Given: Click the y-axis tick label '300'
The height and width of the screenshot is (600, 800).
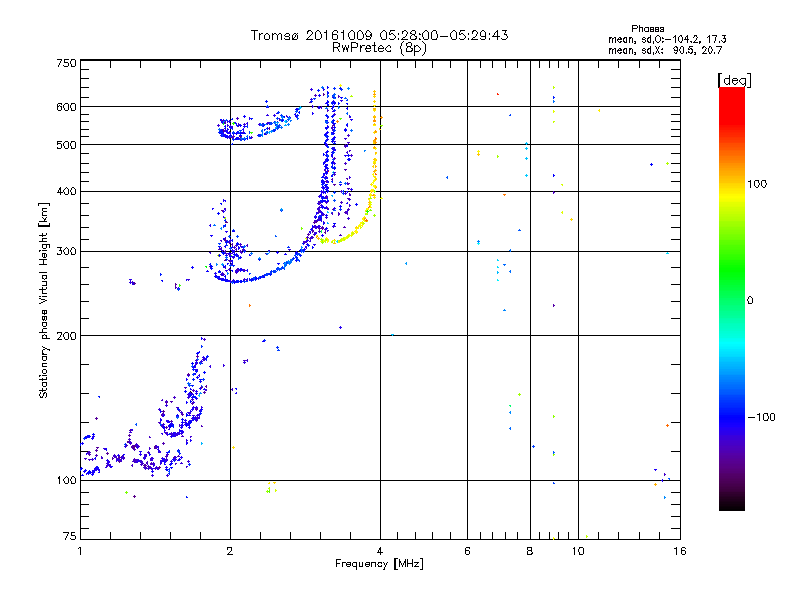Looking at the screenshot, I should coord(66,252).
